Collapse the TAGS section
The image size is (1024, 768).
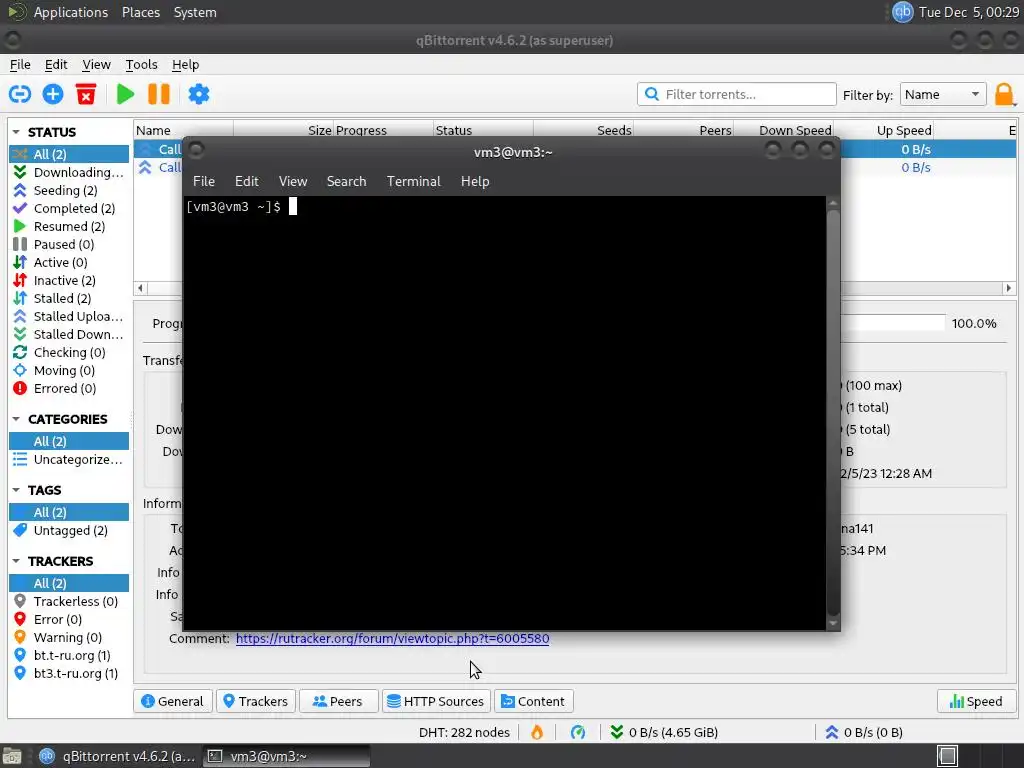coord(16,490)
